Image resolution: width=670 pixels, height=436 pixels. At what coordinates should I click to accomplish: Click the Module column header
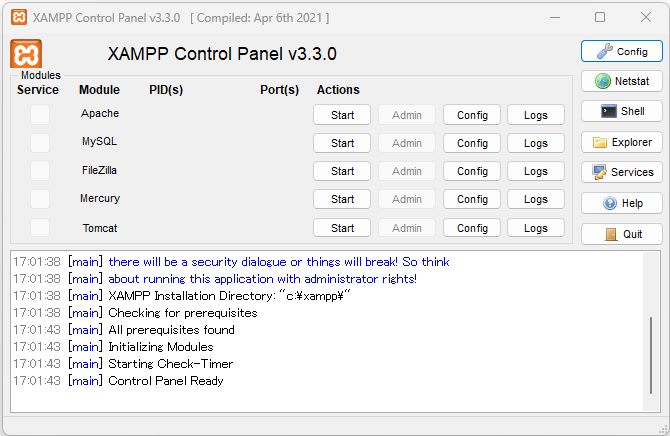[99, 90]
